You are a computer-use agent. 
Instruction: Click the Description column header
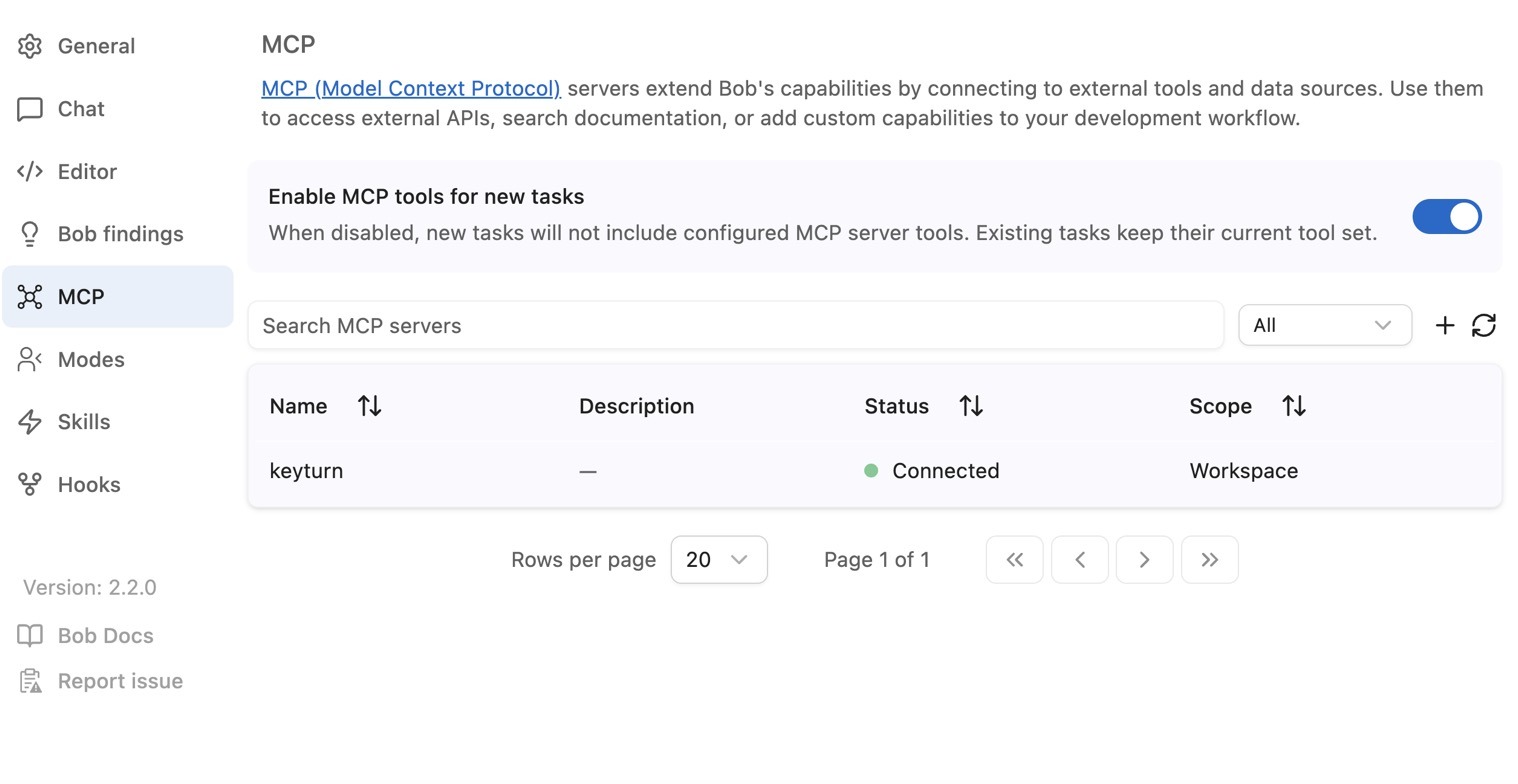coord(636,406)
